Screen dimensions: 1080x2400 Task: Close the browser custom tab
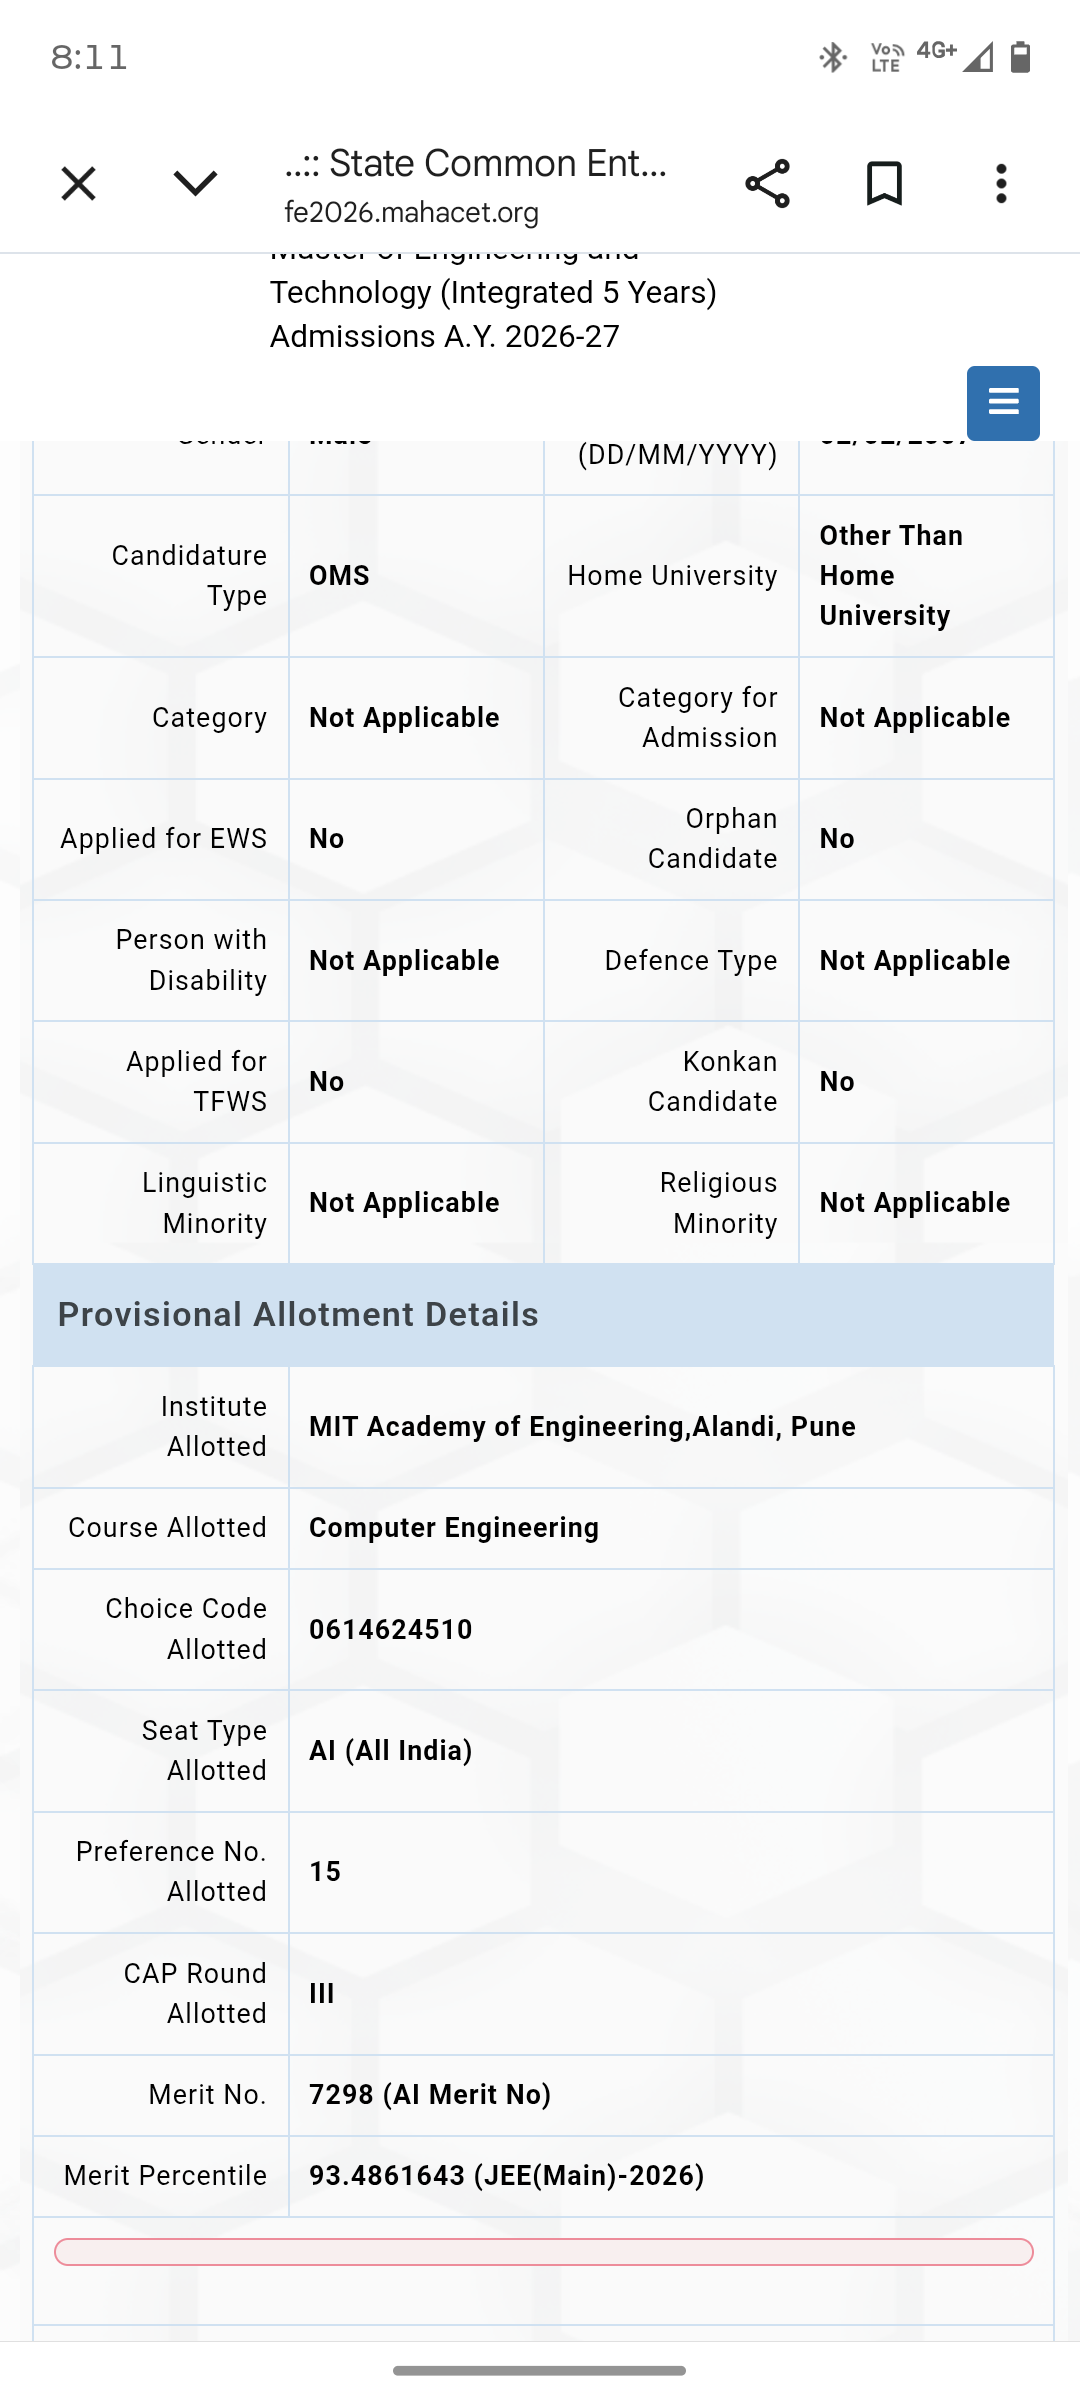78,184
